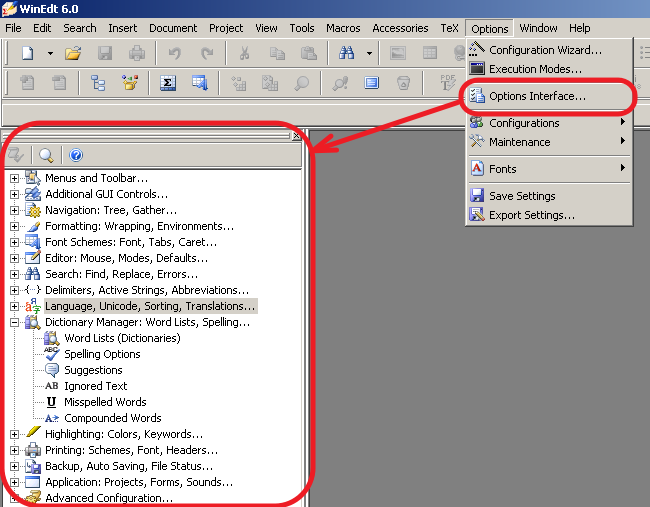650x507 pixels.
Task: Select Spelling Options tree item
Action: (x=102, y=354)
